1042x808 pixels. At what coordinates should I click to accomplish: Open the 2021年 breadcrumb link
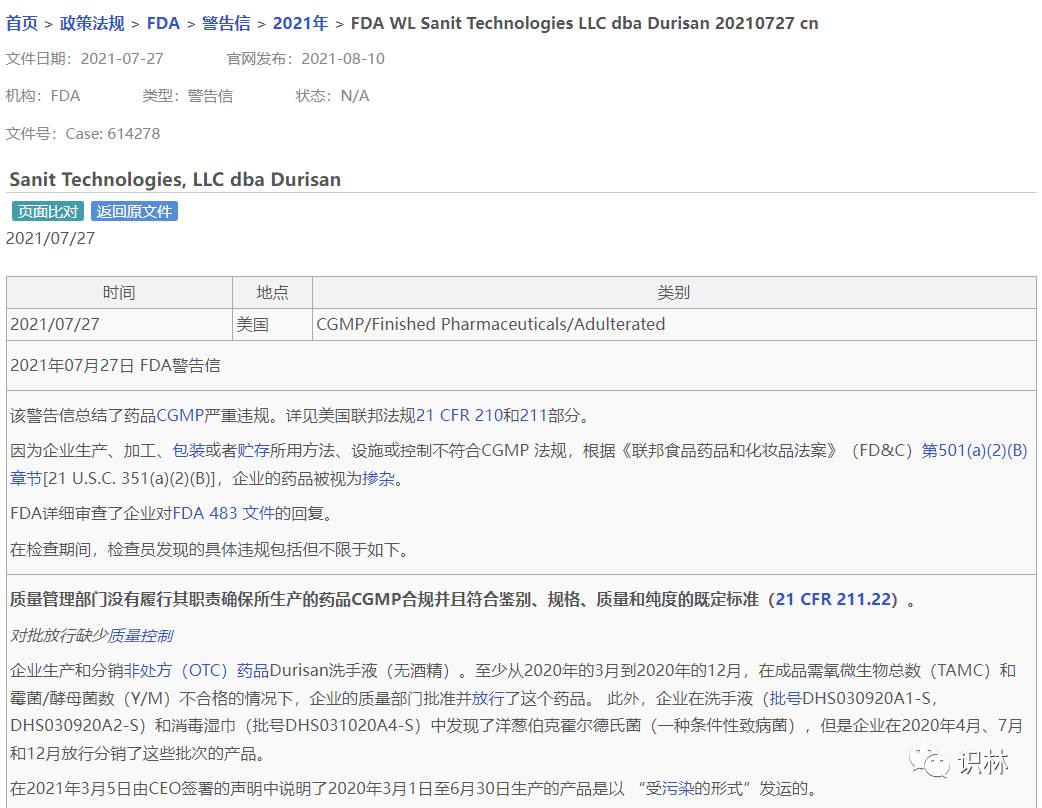point(300,23)
